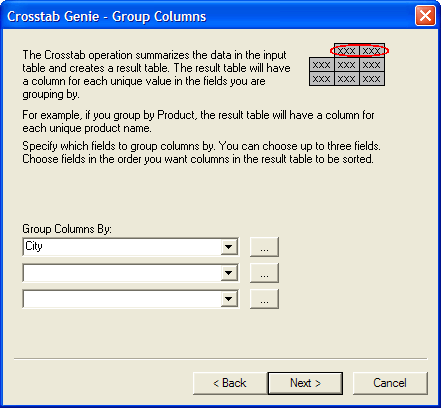Click the ellipsis button beside the City field
Viewport: 441px width, 408px height.
(x=264, y=247)
